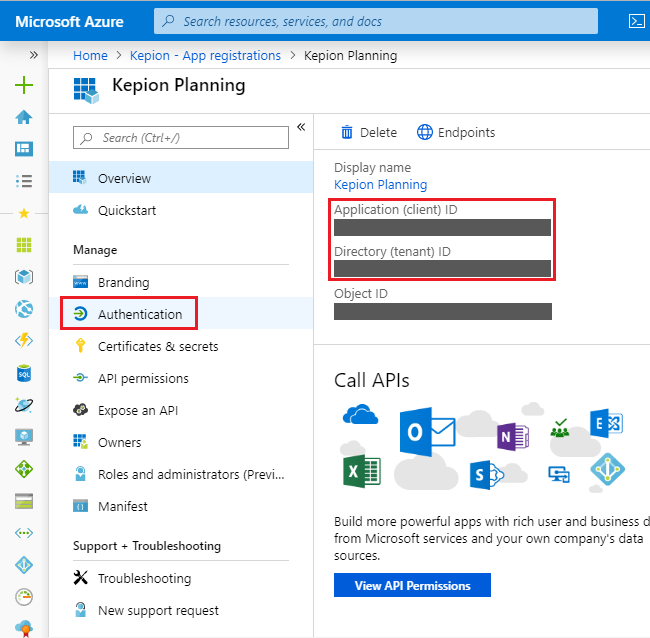Collapse the menu blade with double chevron

click(301, 127)
